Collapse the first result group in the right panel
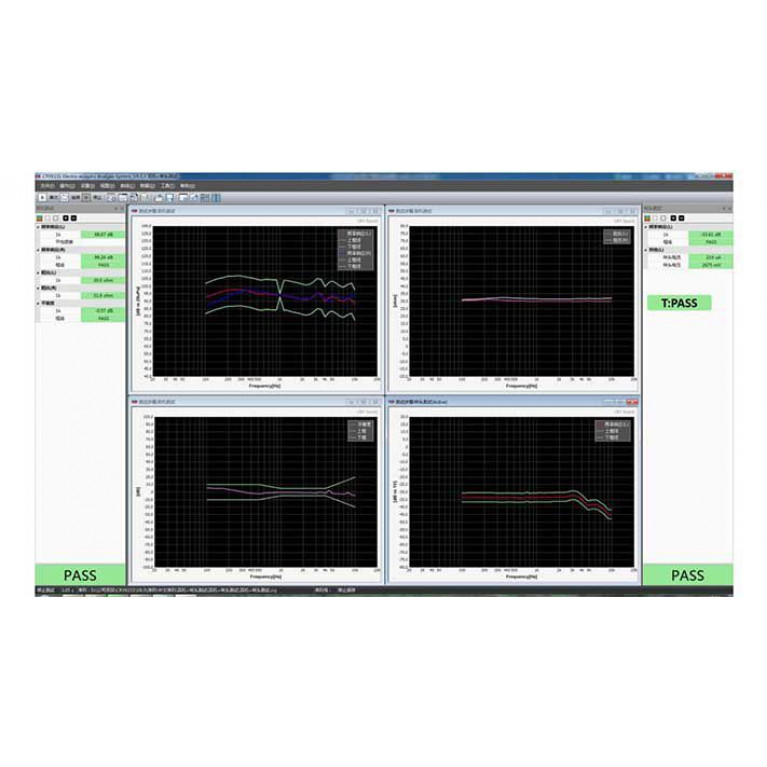767x767 pixels. point(646,227)
